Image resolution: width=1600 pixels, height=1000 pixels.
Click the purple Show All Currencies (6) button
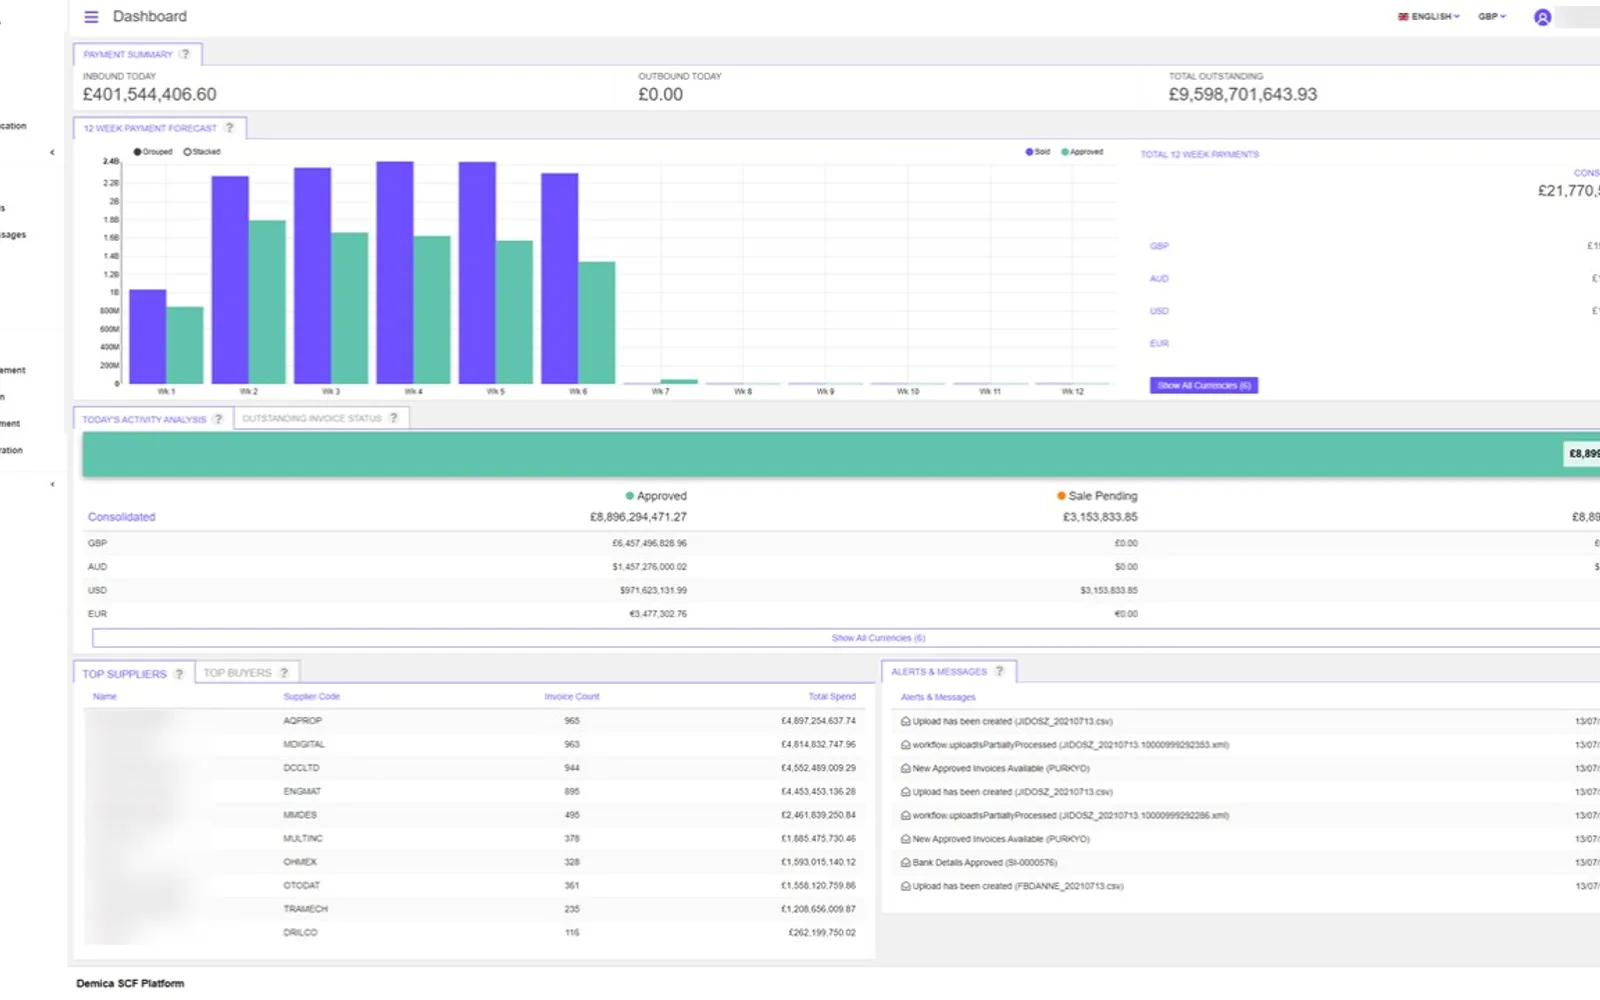(1204, 385)
